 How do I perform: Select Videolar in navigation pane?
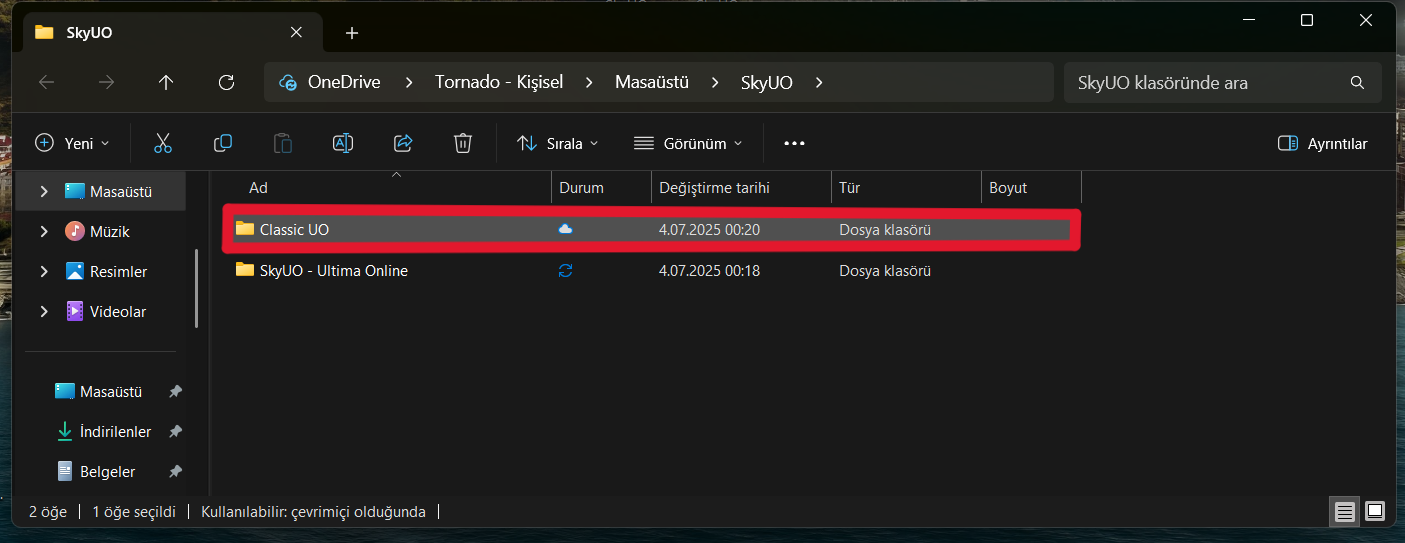[118, 311]
